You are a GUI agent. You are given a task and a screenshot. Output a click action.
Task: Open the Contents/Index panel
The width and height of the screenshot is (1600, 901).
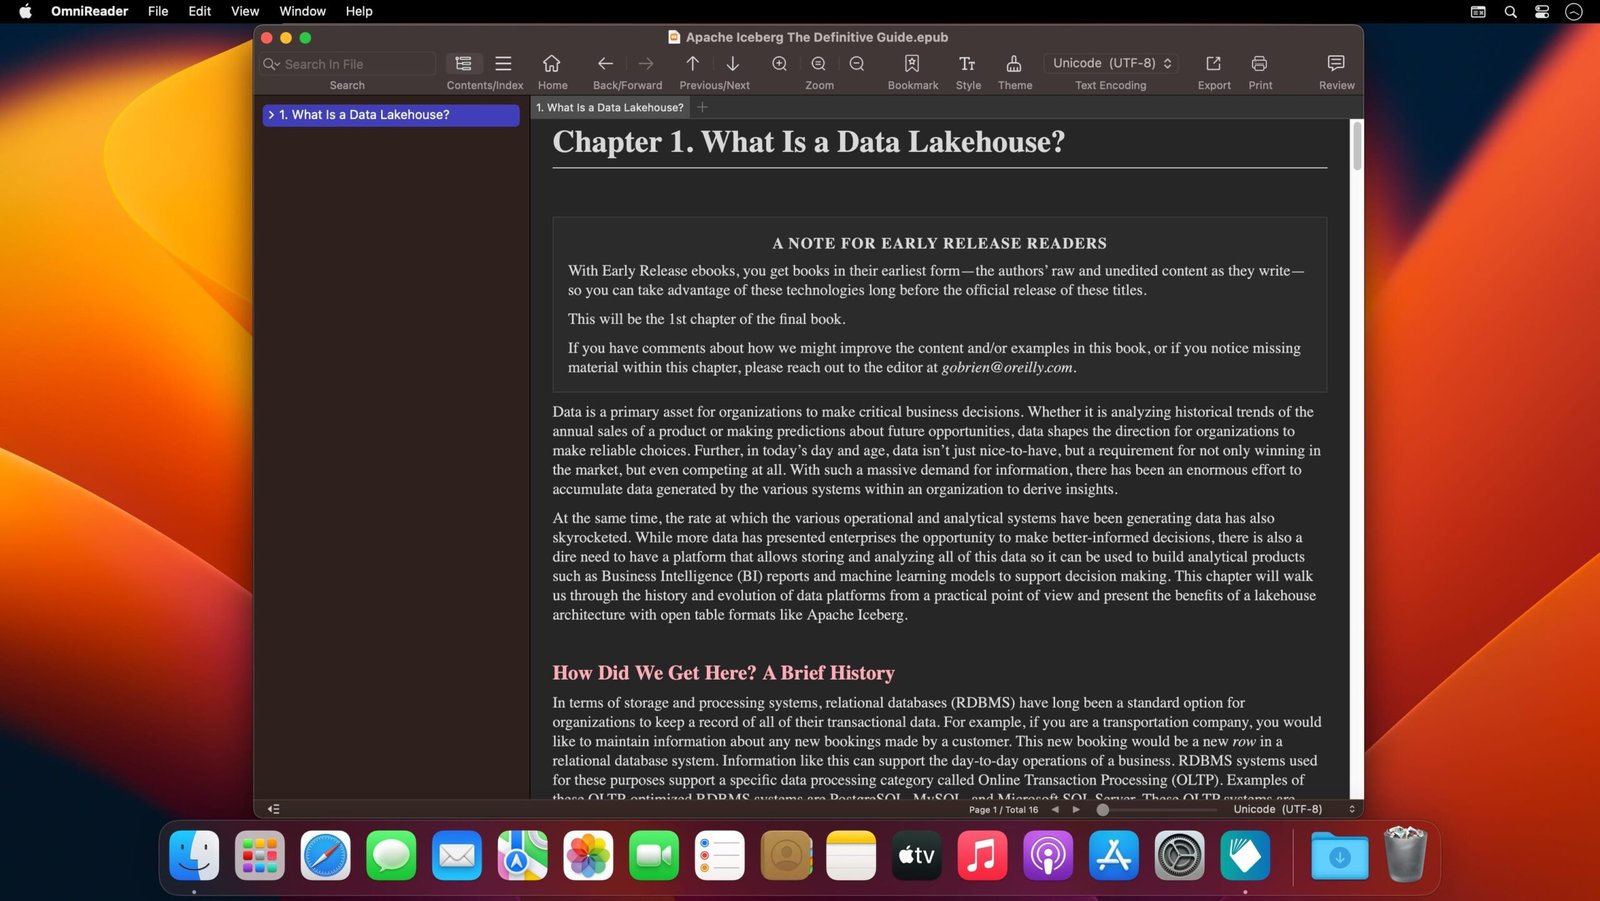point(463,63)
